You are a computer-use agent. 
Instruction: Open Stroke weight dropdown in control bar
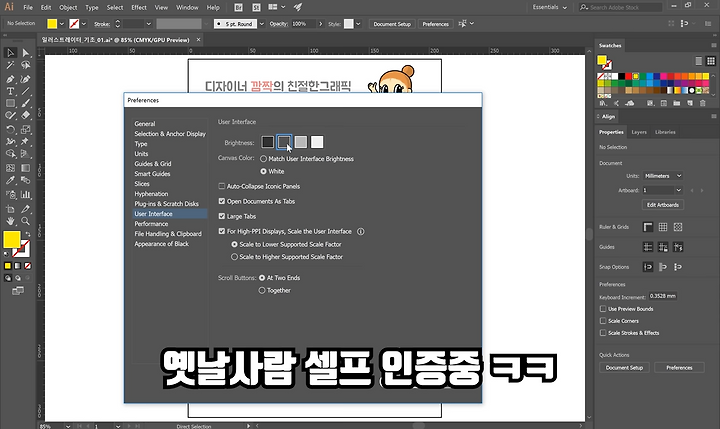tap(149, 24)
